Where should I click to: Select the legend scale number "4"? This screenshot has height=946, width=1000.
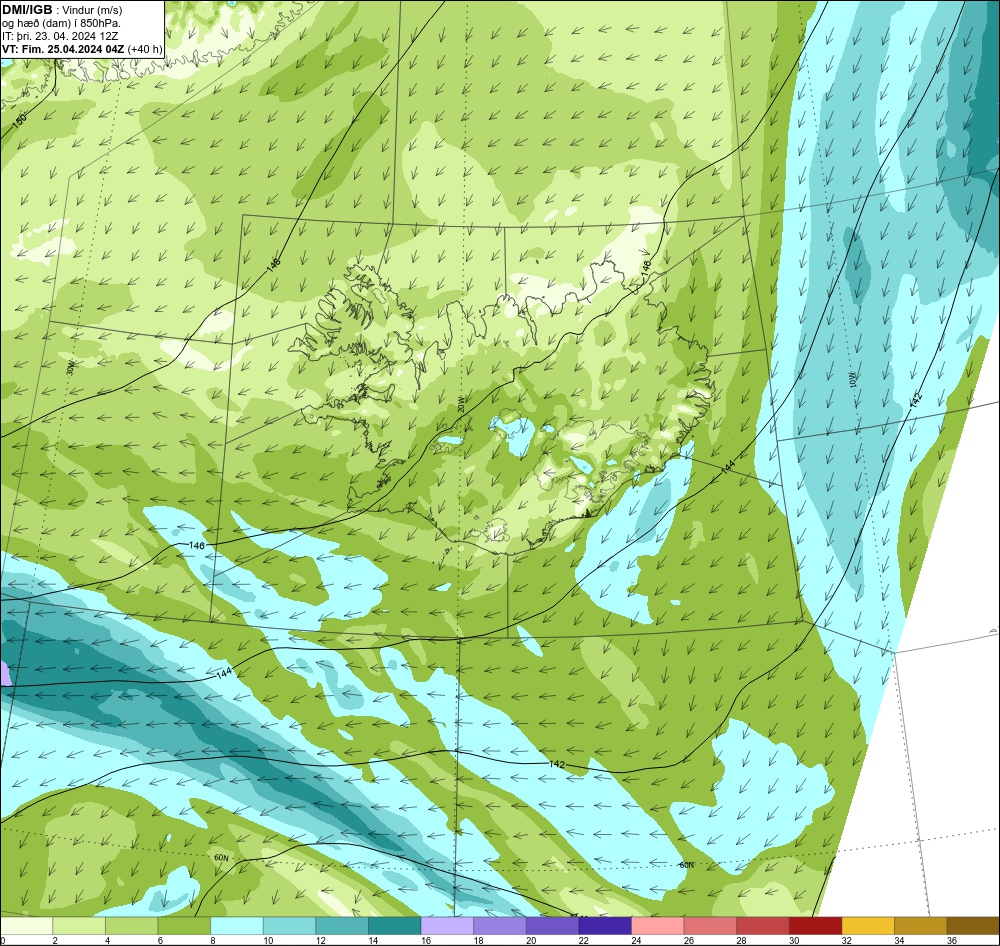point(107,940)
